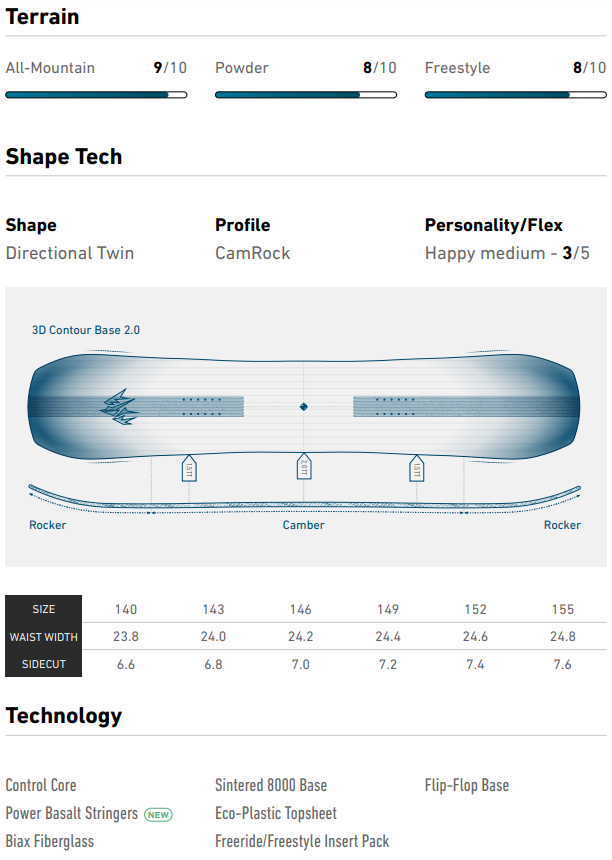
Task: Select the 140 size column
Action: (x=126, y=609)
